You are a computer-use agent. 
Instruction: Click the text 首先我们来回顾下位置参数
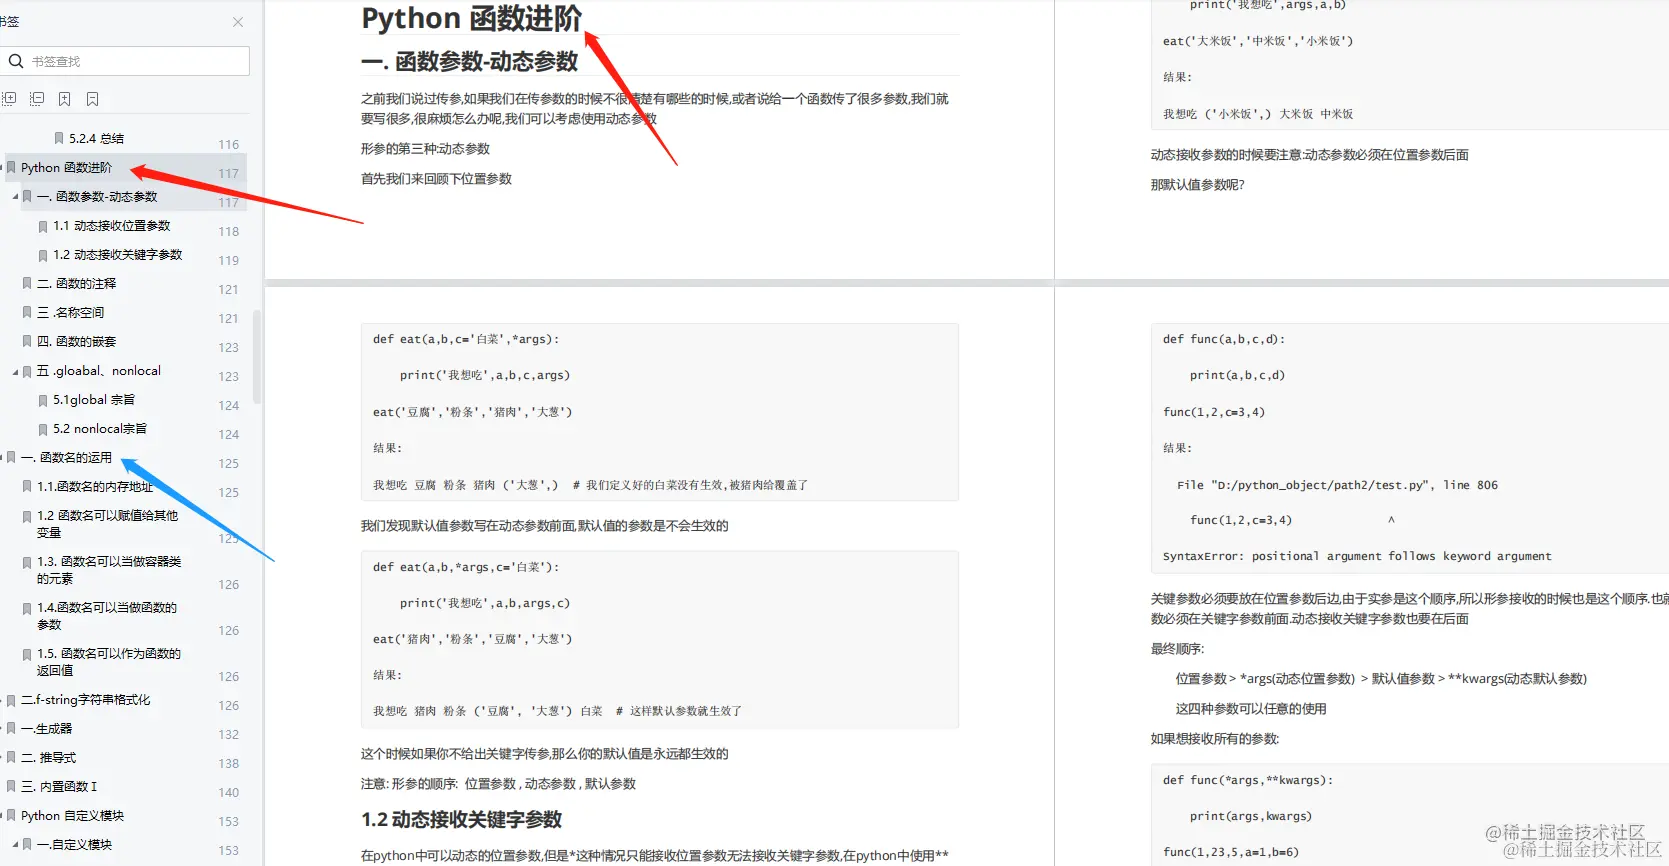[x=436, y=179]
